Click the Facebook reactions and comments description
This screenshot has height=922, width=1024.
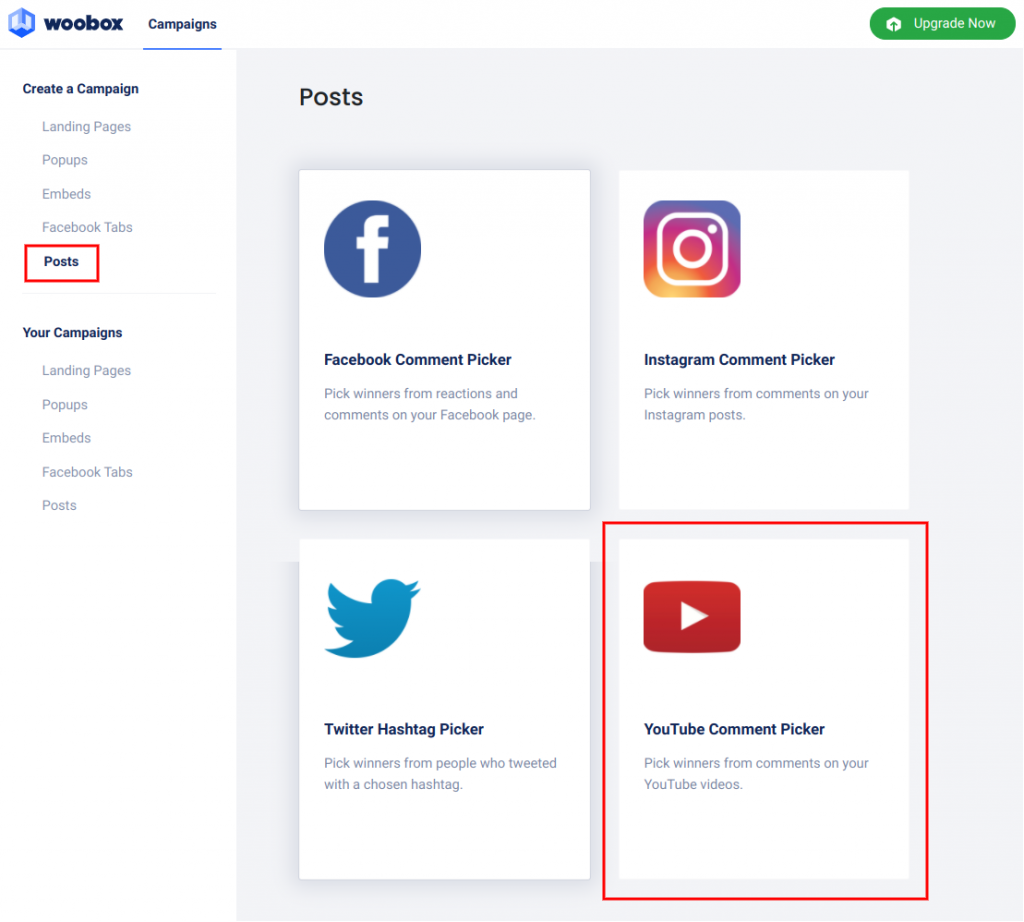point(430,404)
